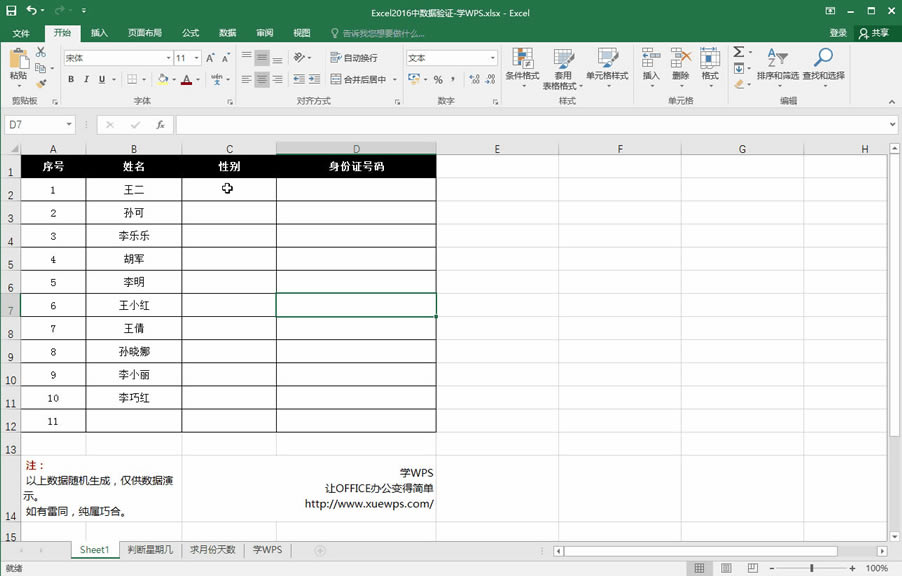Click the 共享 share button
The image size is (902, 576).
pyautogui.click(x=877, y=31)
